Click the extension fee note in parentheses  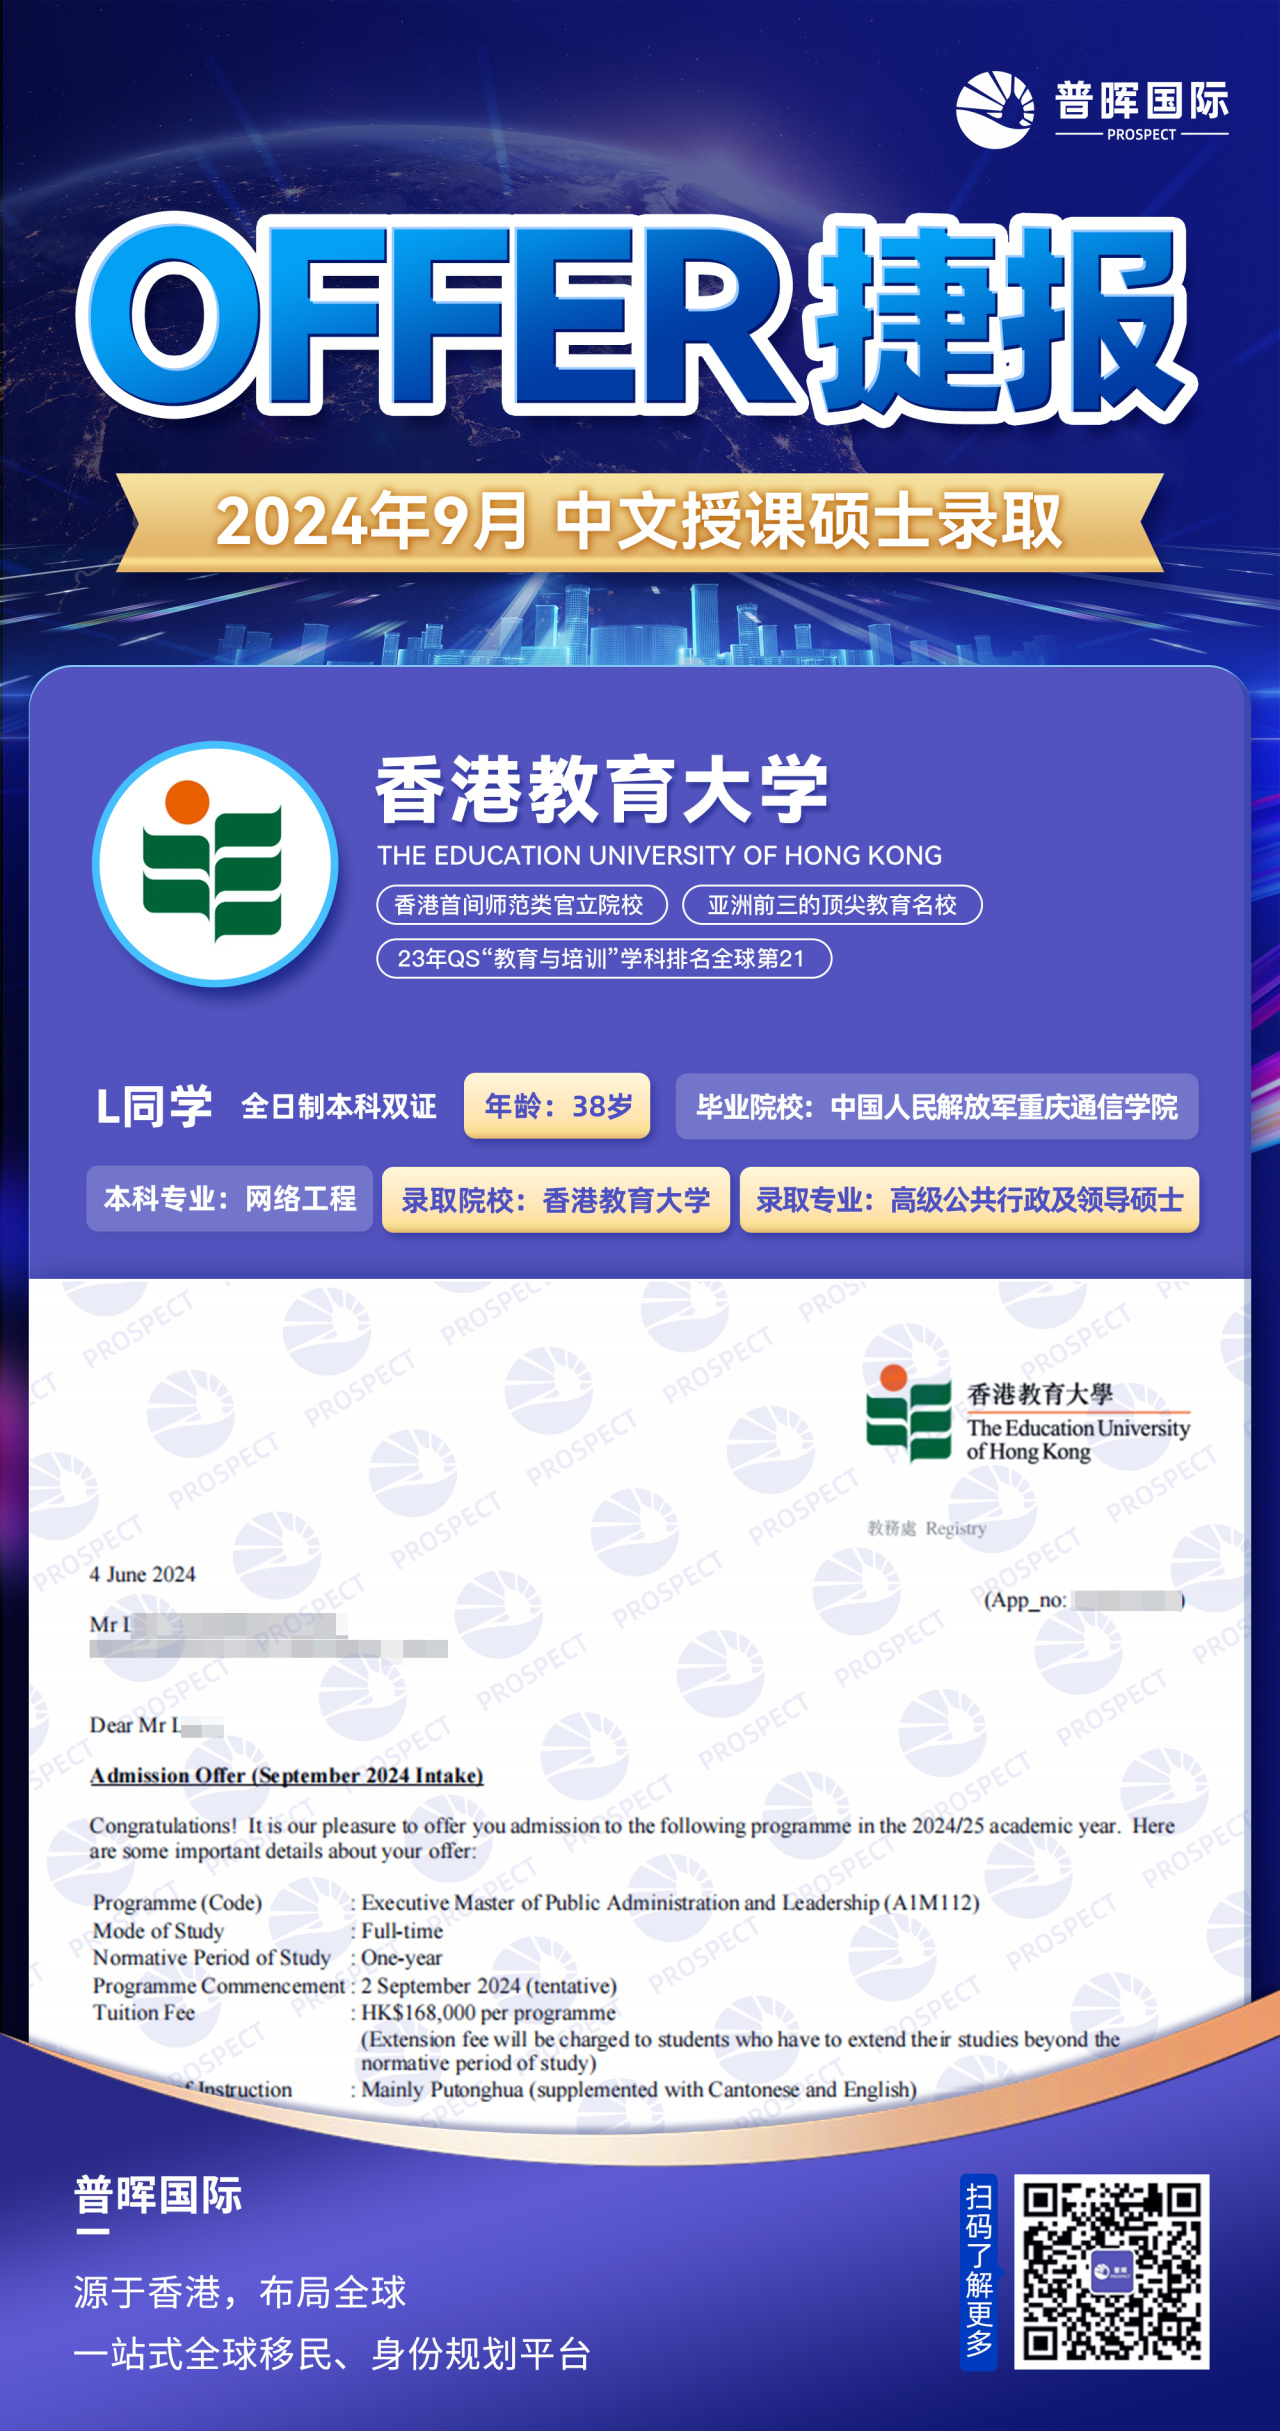(740, 2051)
